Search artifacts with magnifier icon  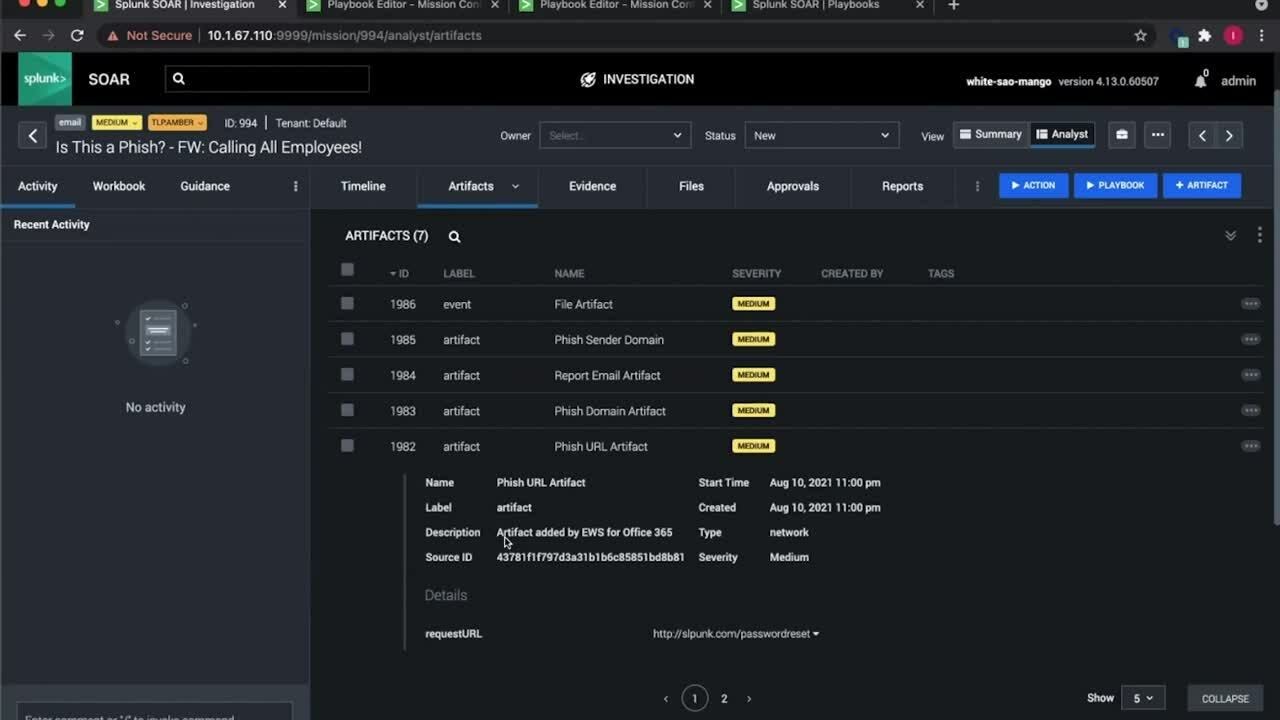tap(454, 237)
